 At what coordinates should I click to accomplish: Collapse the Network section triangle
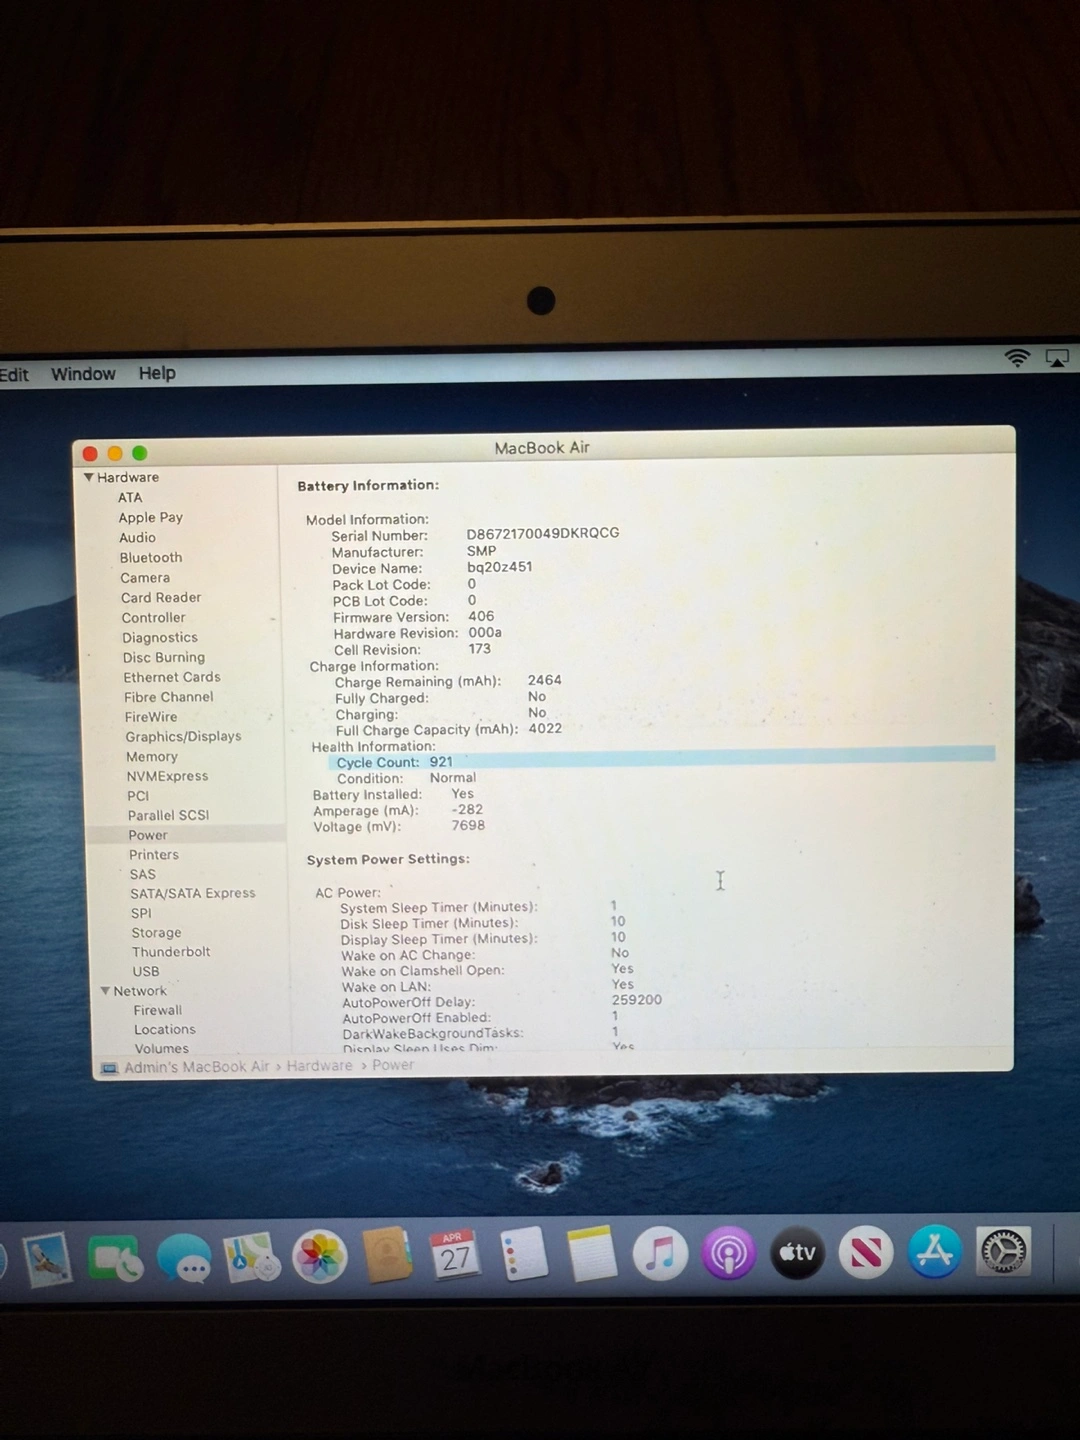(105, 991)
